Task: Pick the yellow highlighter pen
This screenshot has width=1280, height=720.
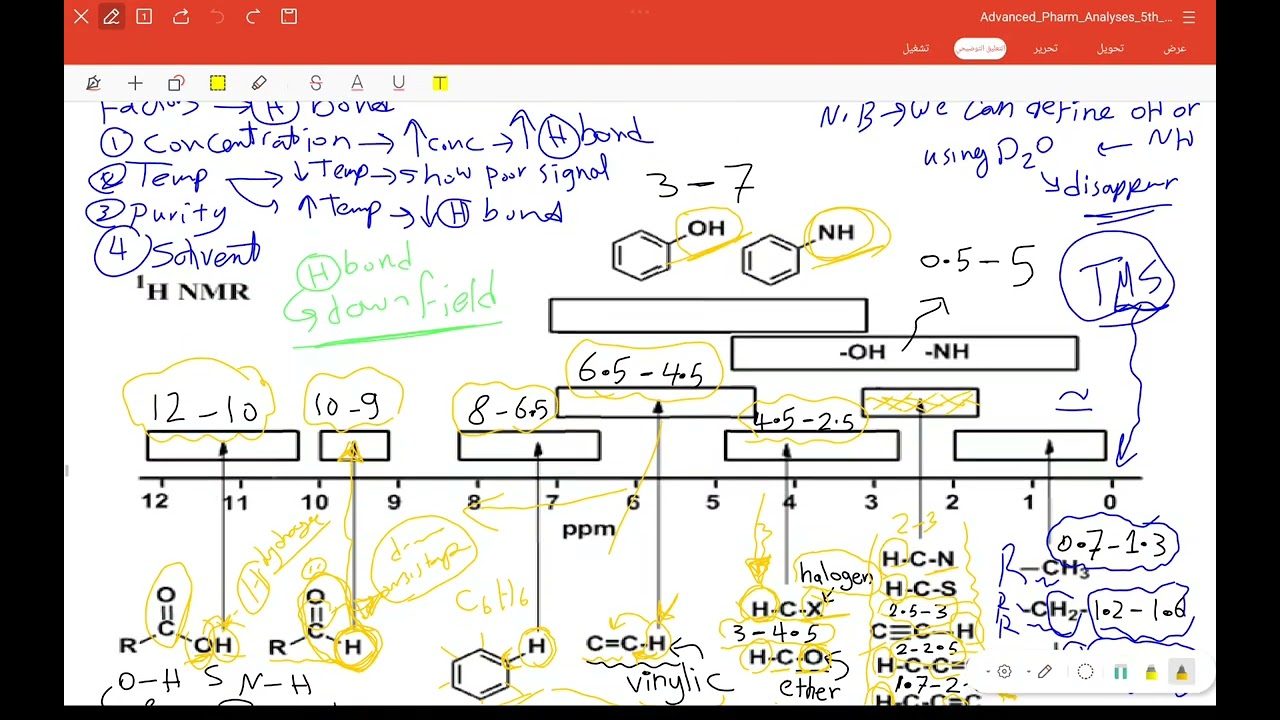Action: (x=1151, y=673)
